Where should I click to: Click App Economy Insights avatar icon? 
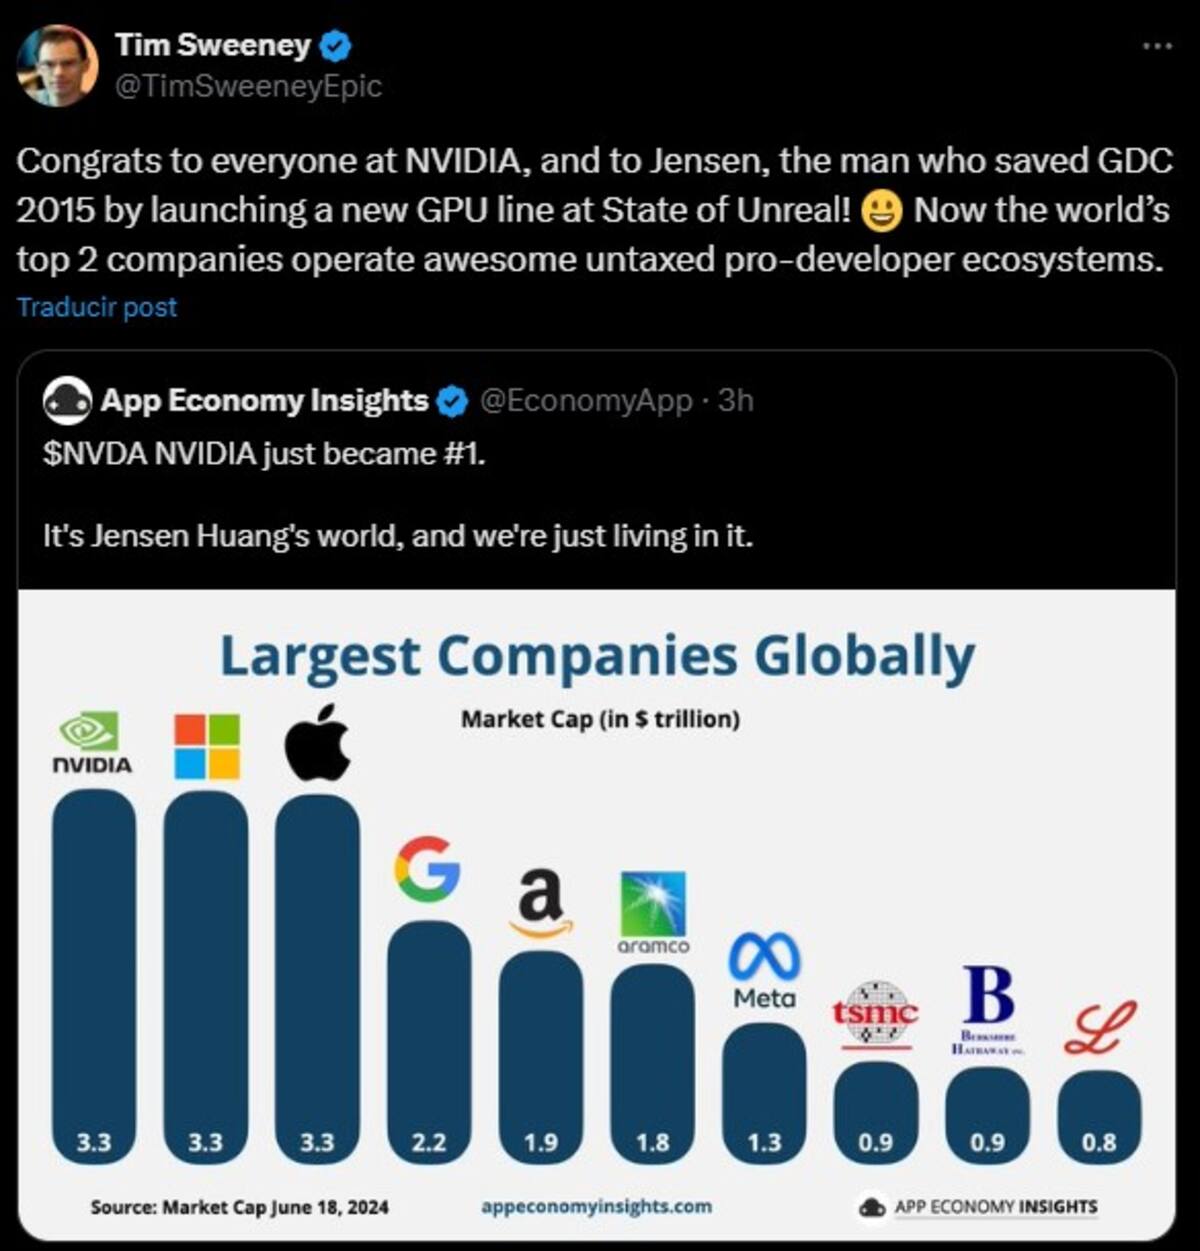pos(68,401)
